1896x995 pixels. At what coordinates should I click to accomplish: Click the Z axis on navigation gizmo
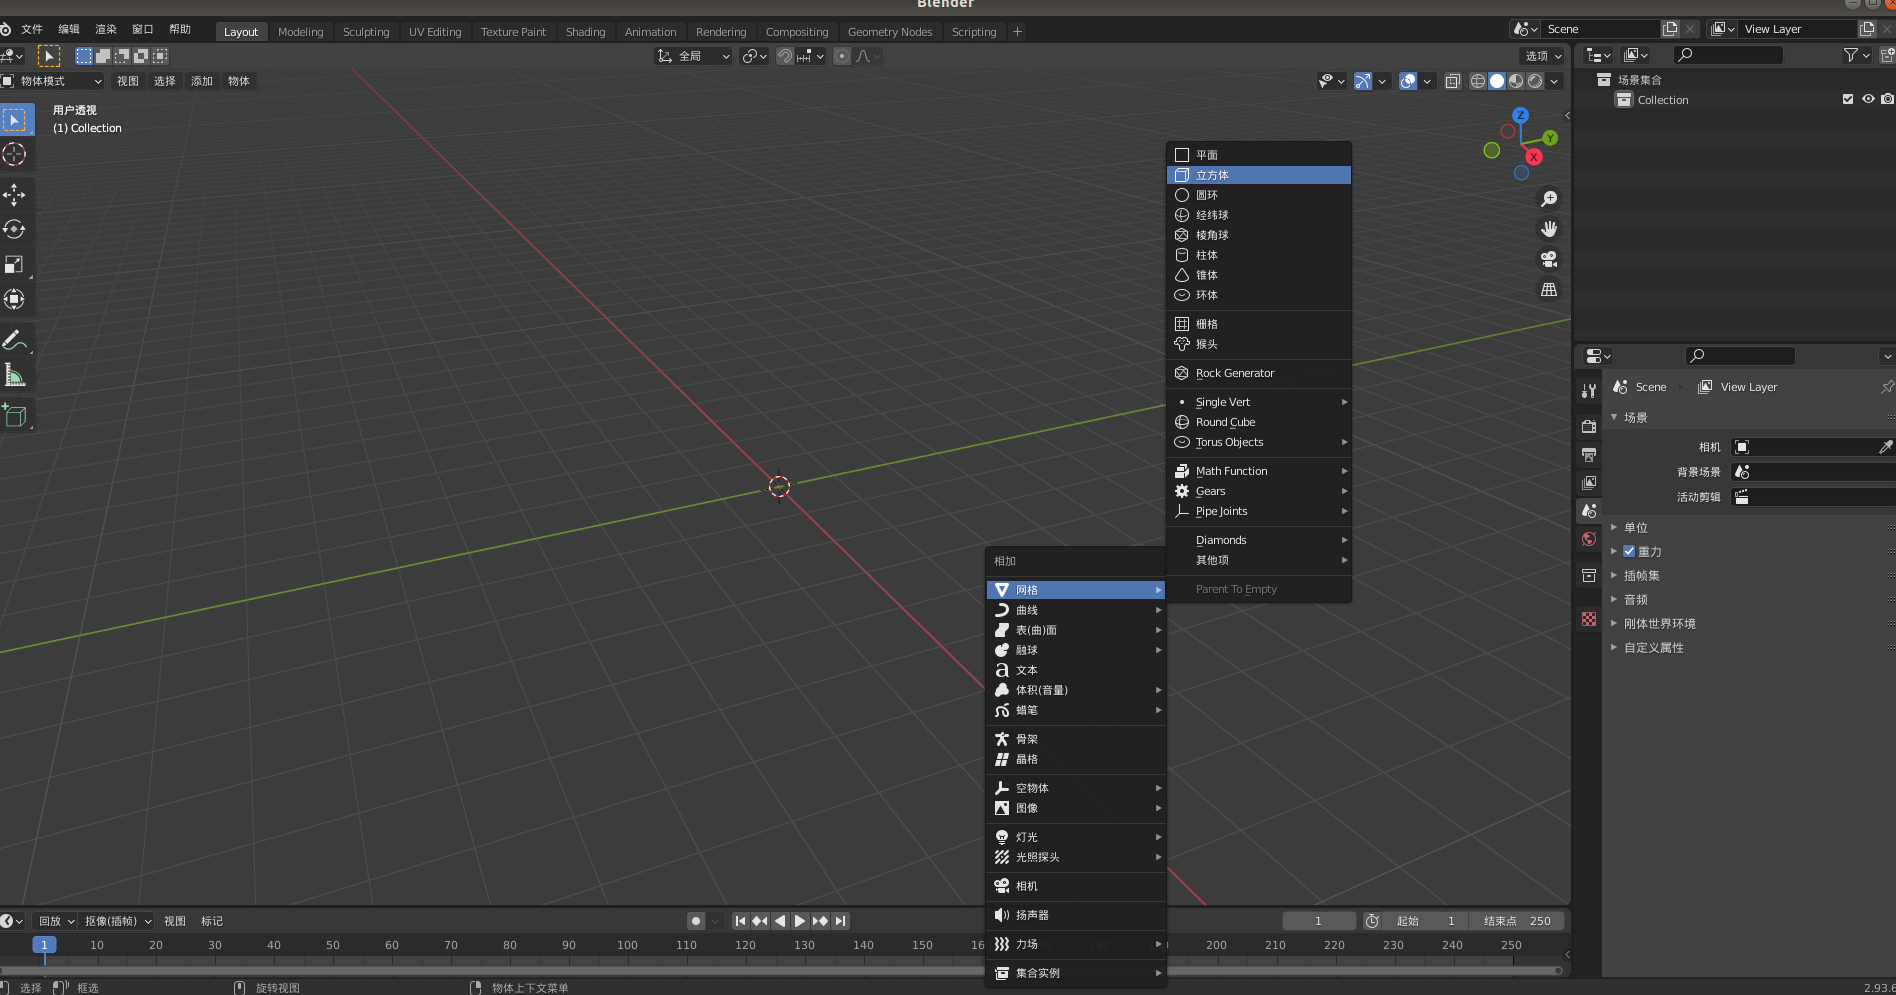point(1521,115)
